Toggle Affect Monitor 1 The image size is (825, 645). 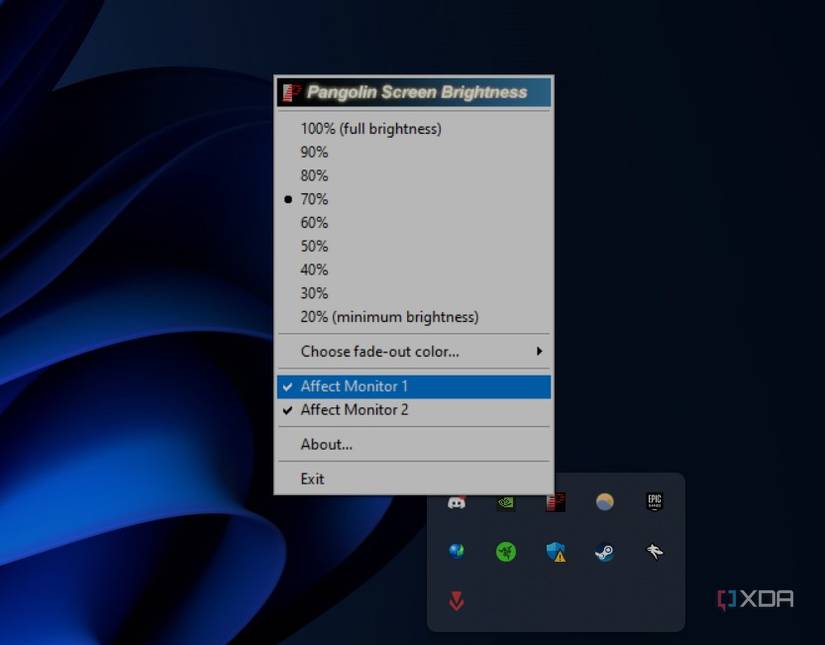(x=414, y=387)
